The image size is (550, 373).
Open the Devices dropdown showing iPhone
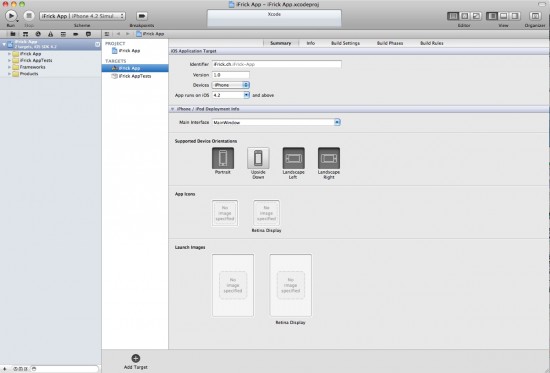pos(231,85)
